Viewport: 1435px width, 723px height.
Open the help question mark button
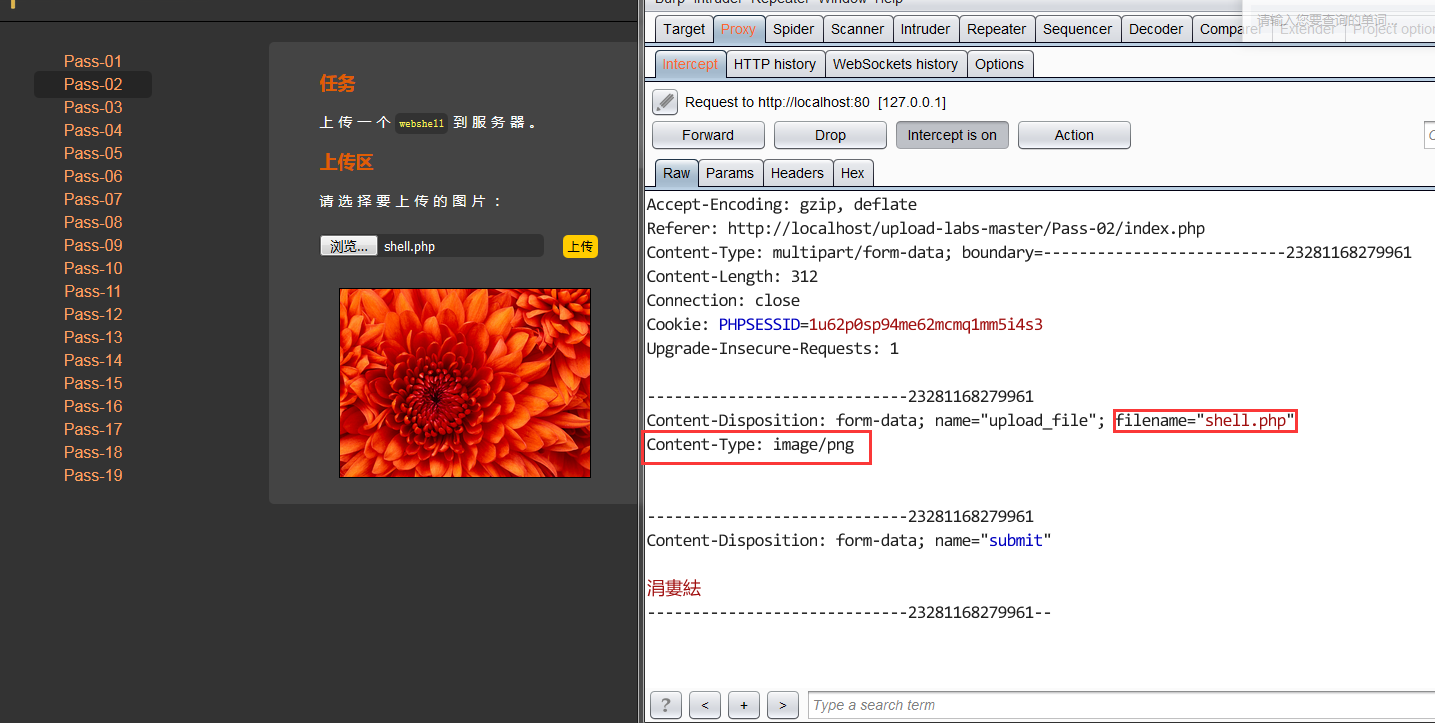(x=666, y=705)
